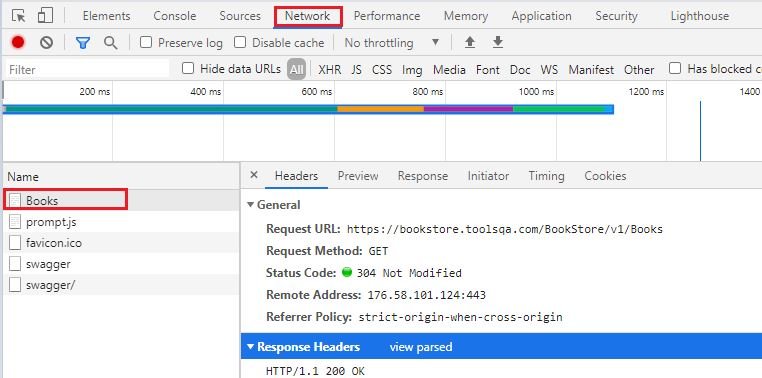Click the Books request file icon
762x378 pixels.
[16, 200]
